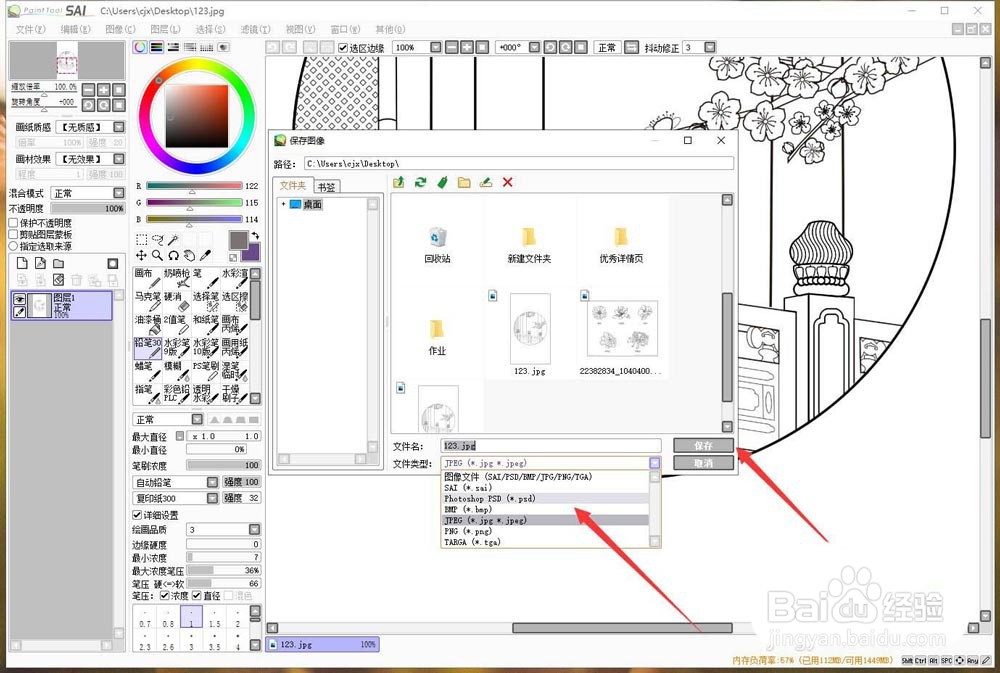Click the purple background color swatch
Screen dimensions: 1000x673
(x=253, y=253)
